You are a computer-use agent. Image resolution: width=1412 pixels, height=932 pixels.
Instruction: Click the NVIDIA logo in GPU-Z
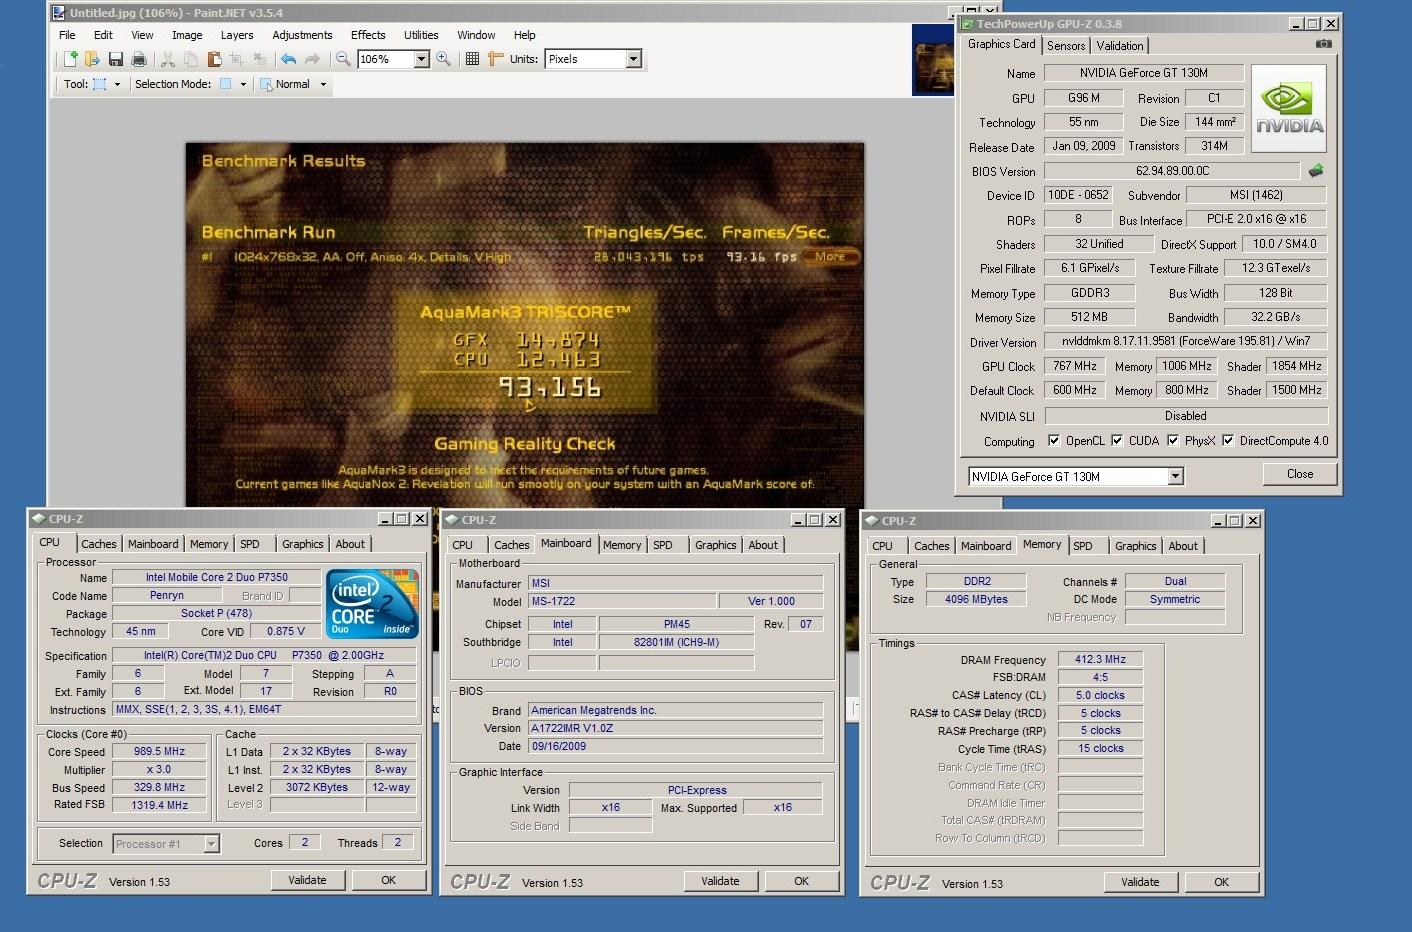(1289, 108)
